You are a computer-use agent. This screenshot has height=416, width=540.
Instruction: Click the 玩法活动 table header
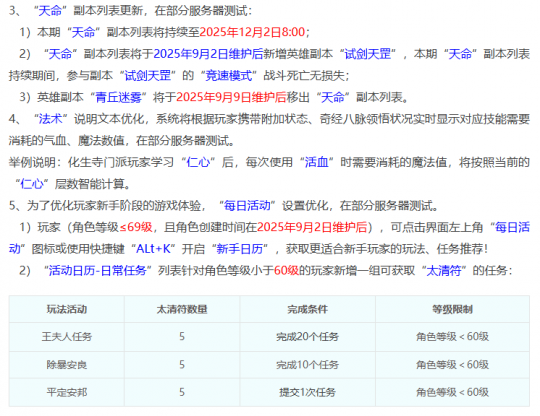67,309
